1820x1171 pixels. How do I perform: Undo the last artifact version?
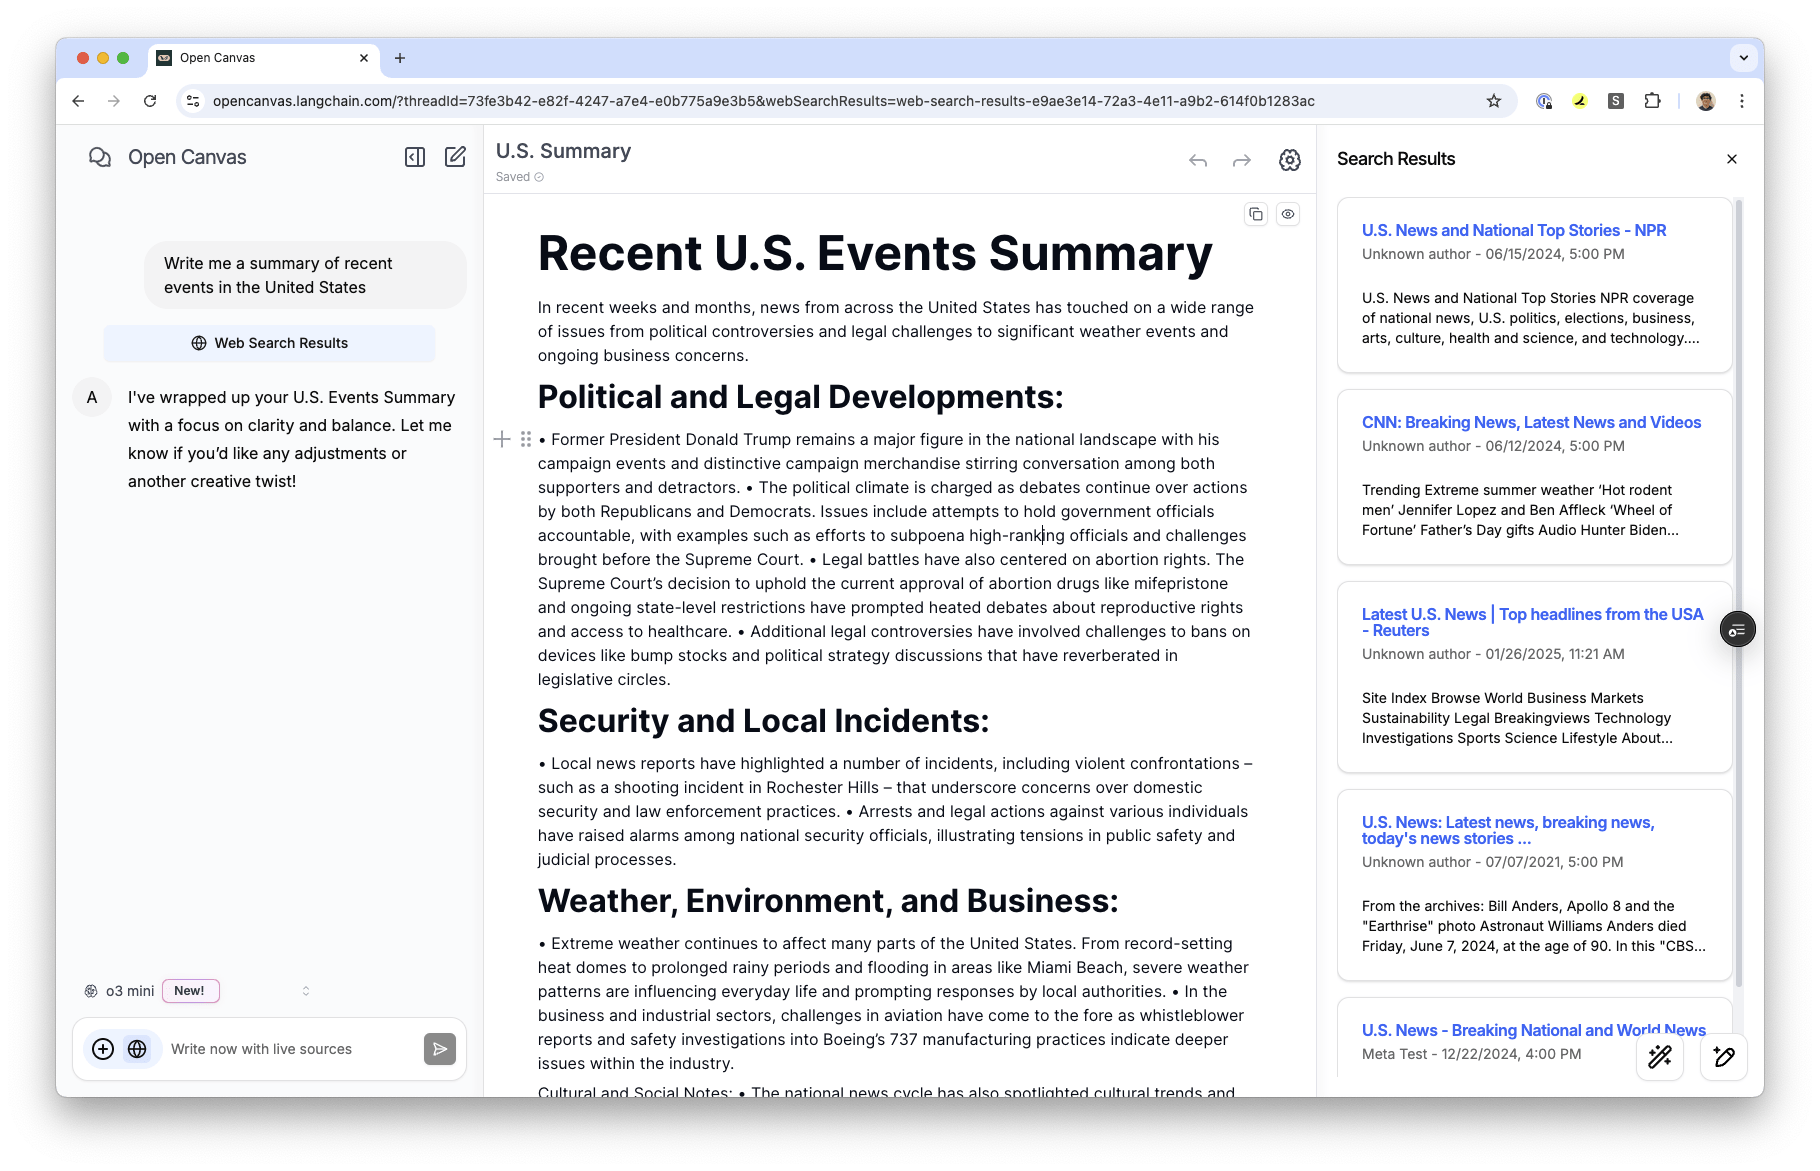(x=1198, y=160)
